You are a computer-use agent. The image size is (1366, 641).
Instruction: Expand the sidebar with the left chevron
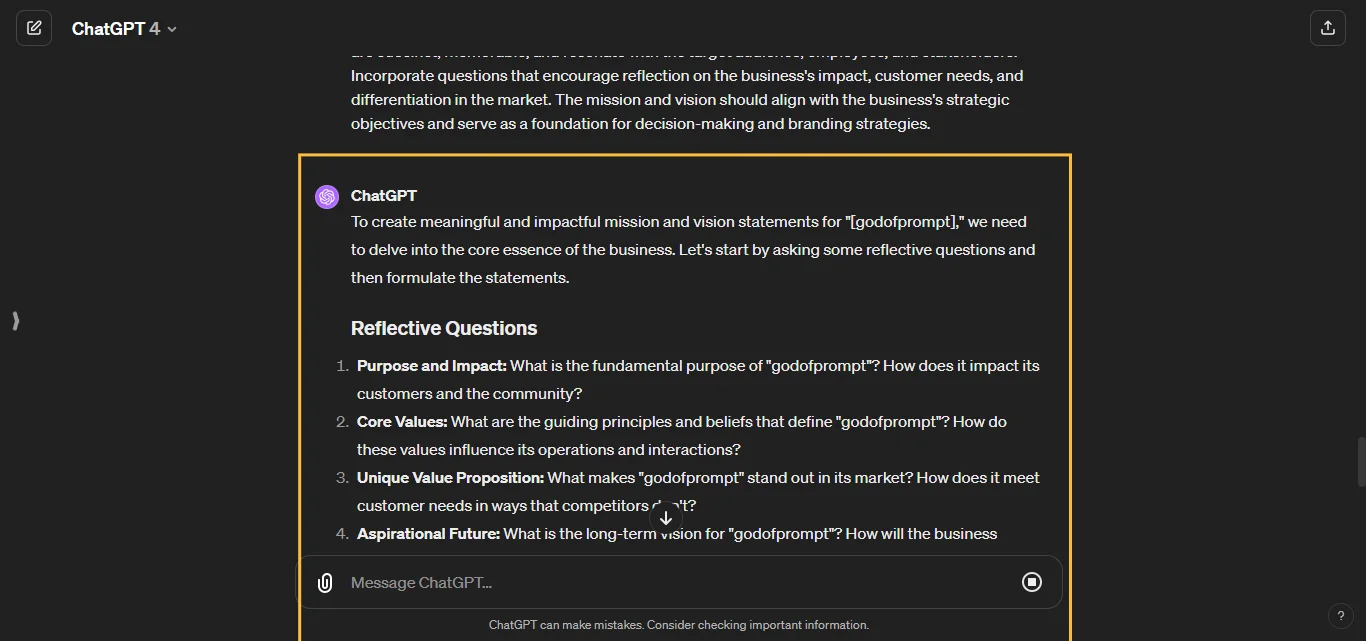point(15,321)
